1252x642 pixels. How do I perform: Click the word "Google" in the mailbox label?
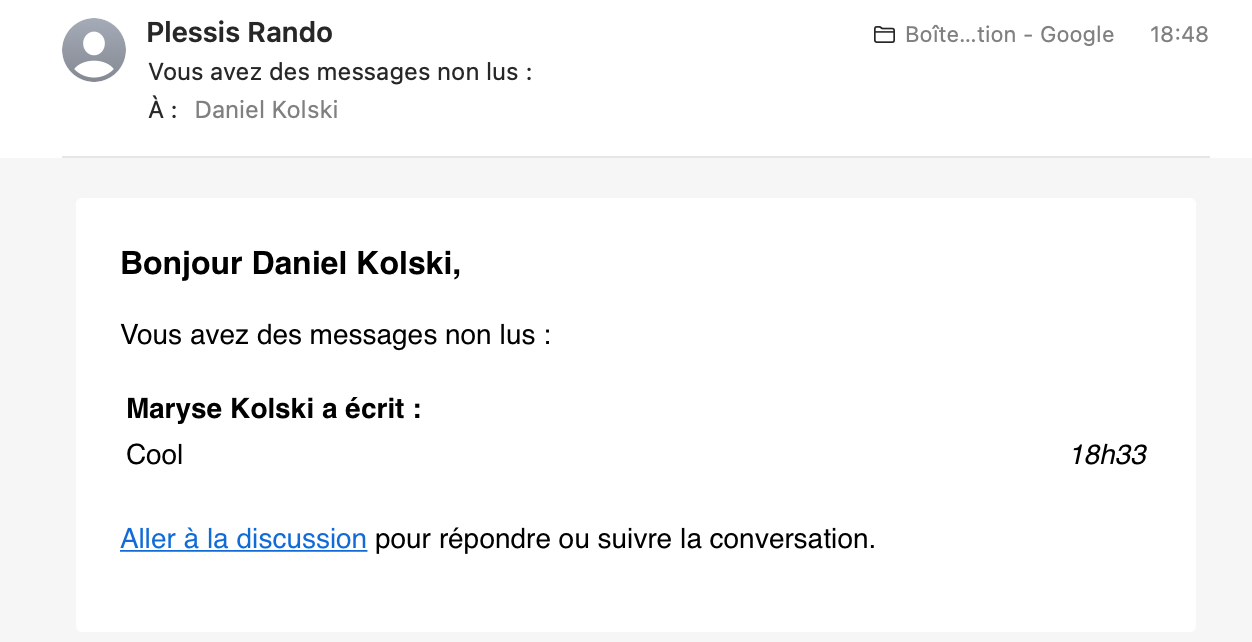(1077, 35)
